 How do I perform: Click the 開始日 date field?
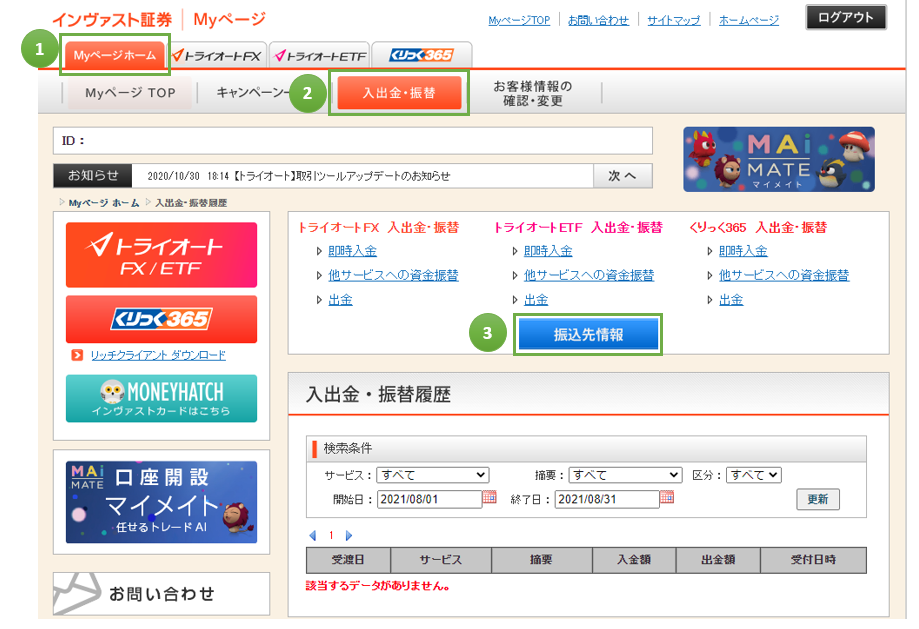[x=429, y=499]
